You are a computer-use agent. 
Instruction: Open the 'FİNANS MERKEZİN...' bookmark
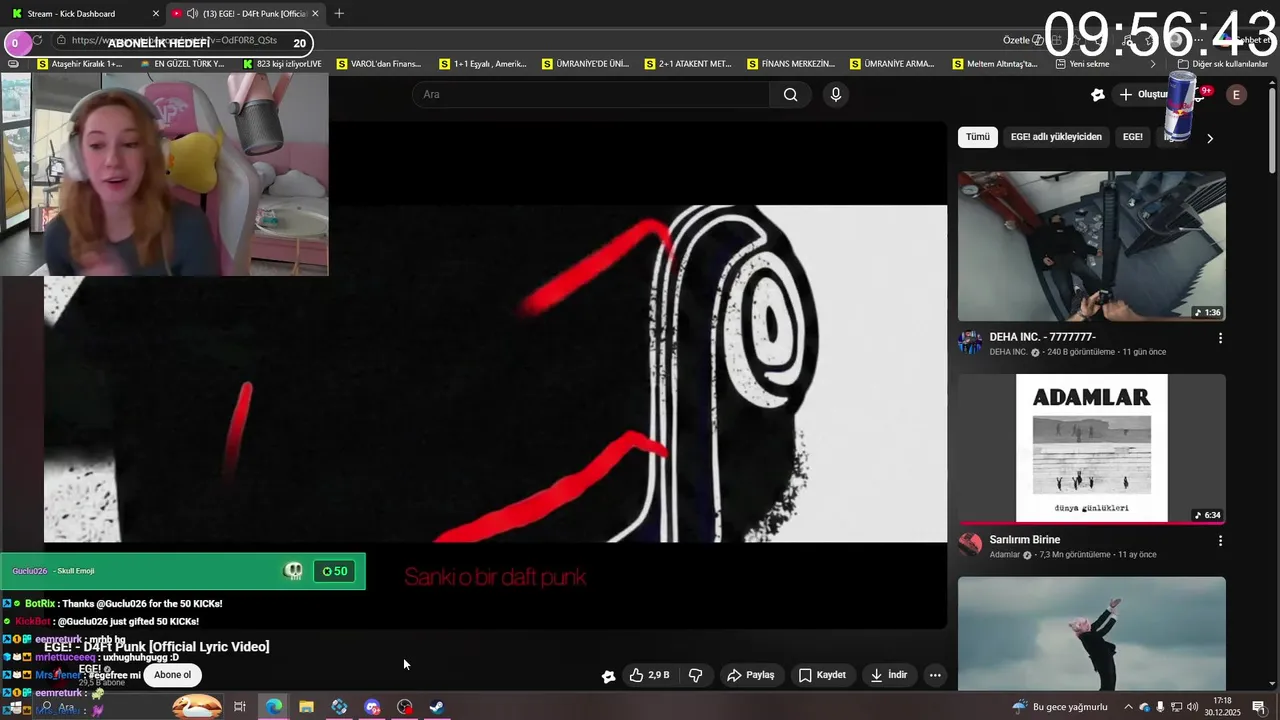tap(791, 64)
